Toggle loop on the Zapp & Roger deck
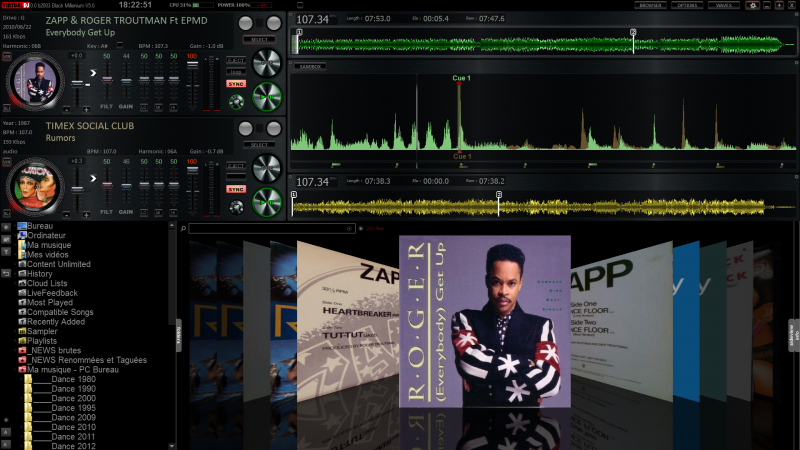800x450 pixels. coord(236,72)
